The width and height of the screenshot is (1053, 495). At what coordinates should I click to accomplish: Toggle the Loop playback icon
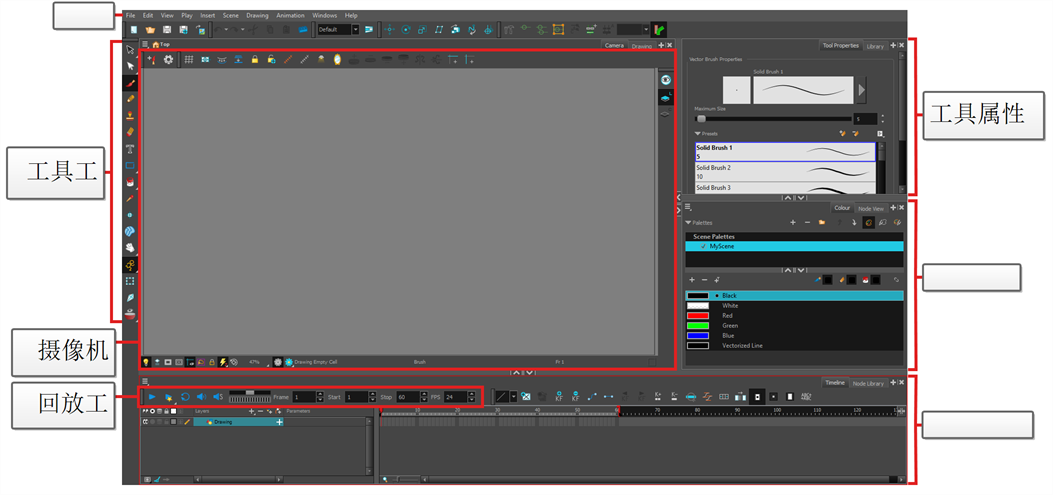(x=184, y=397)
